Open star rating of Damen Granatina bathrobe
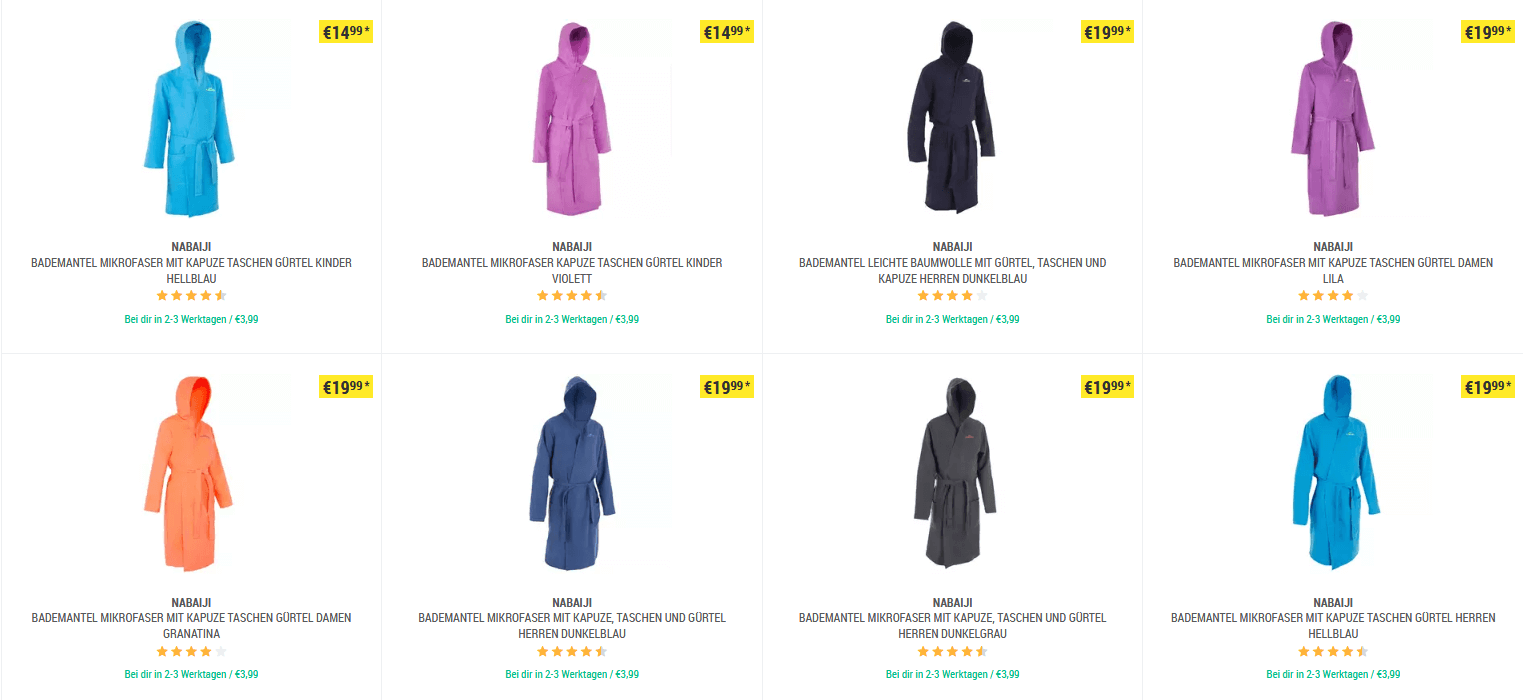 [191, 651]
